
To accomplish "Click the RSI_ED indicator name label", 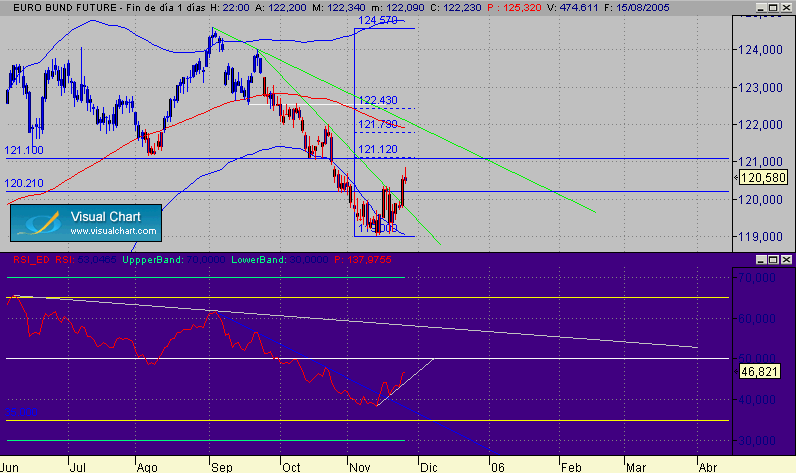I will 31,260.
